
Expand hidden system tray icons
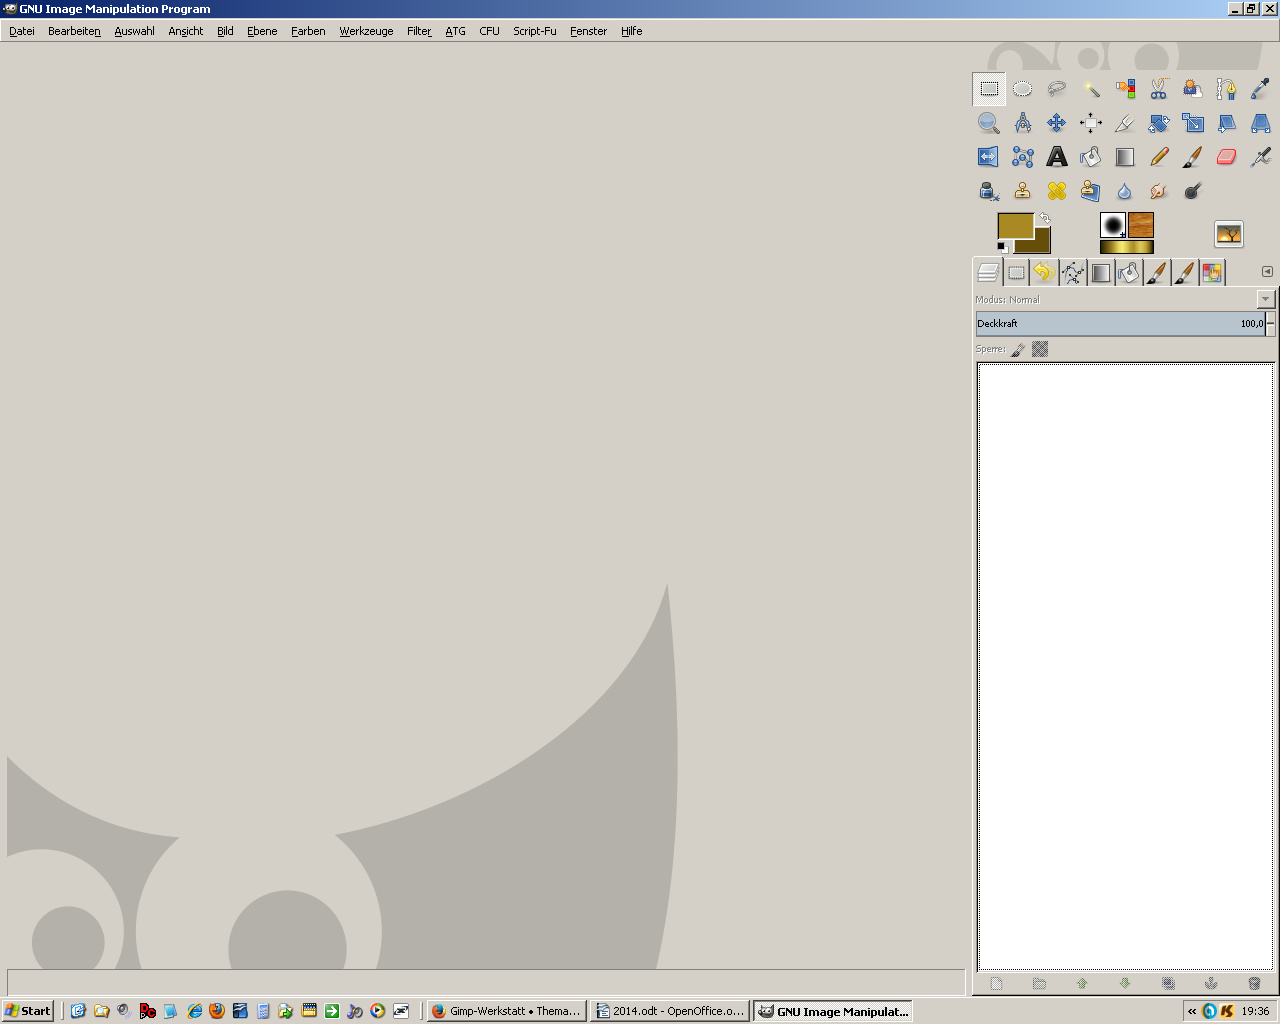1191,1011
